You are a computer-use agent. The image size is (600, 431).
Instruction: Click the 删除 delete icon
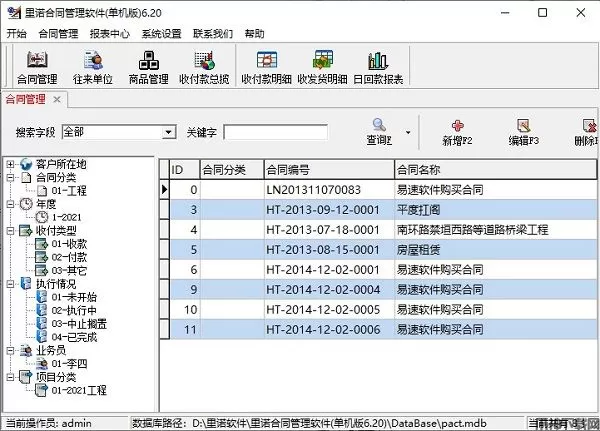(590, 126)
